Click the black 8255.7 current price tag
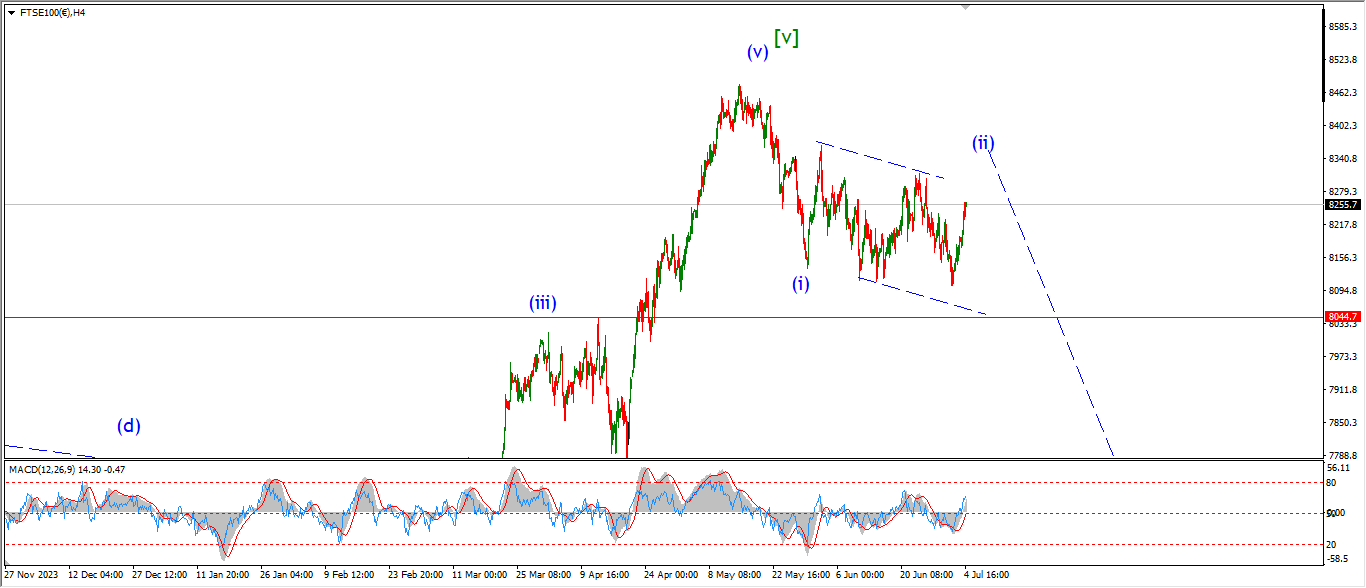 point(1343,204)
